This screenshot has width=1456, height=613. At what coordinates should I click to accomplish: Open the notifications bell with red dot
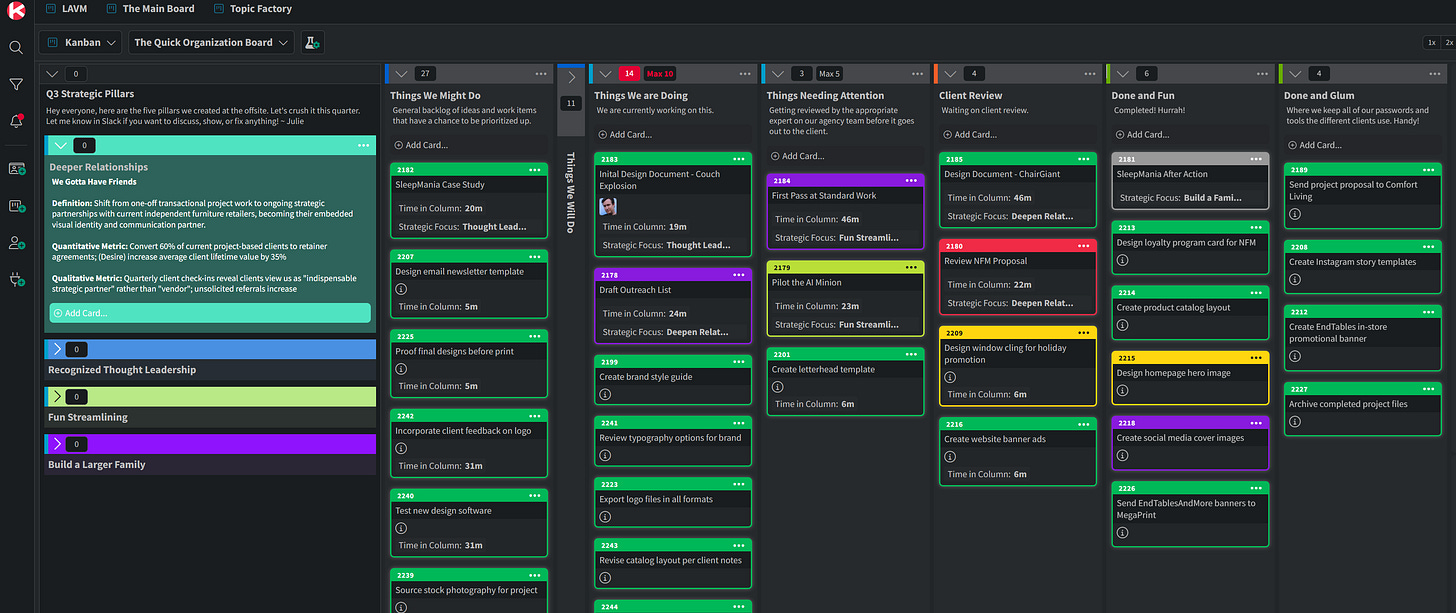point(16,121)
